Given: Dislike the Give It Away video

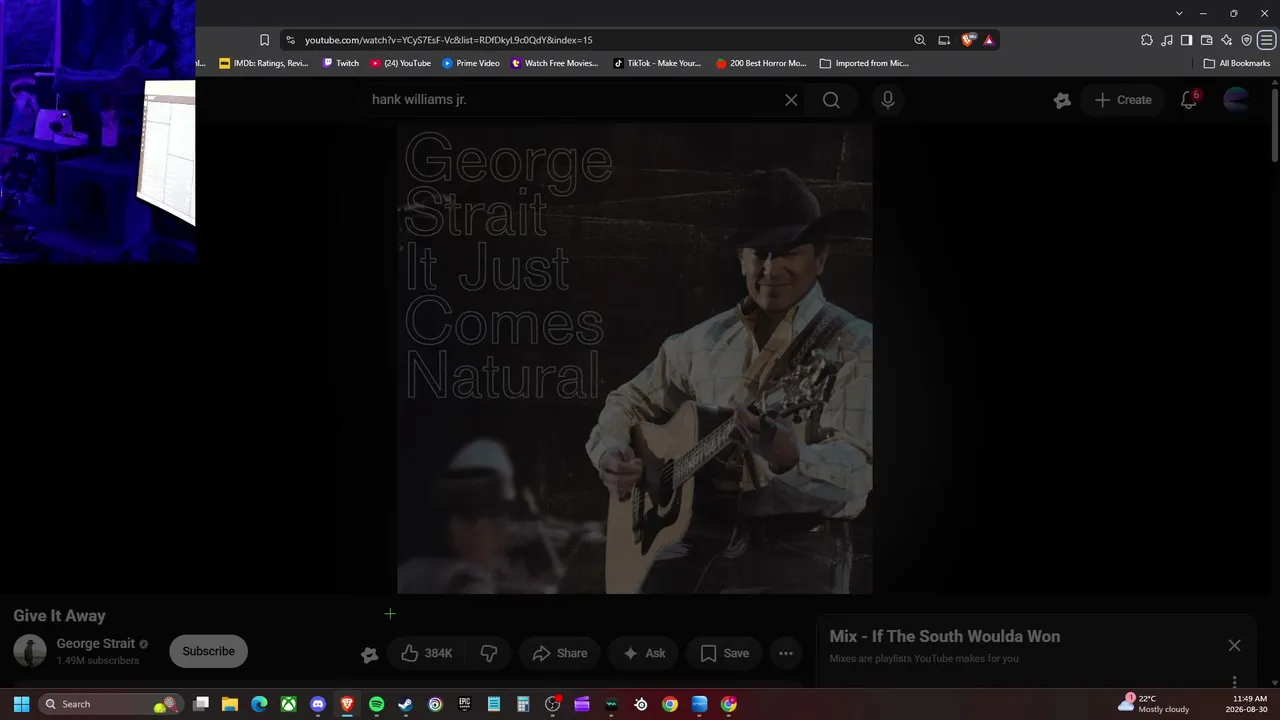Looking at the screenshot, I should (489, 653).
